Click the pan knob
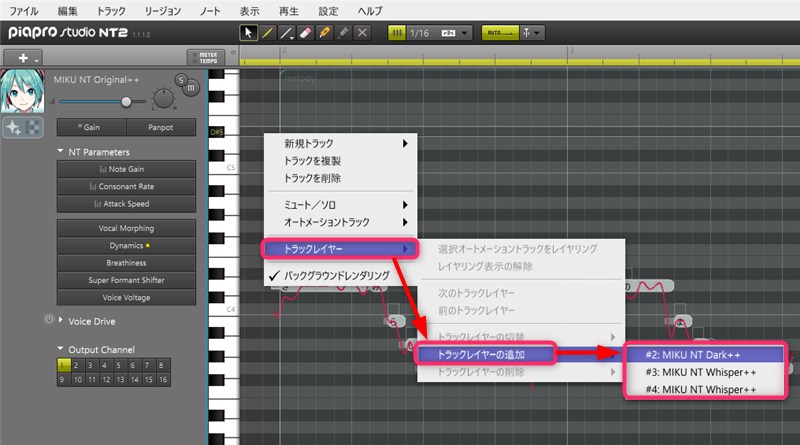This screenshot has width=800, height=445. point(163,98)
